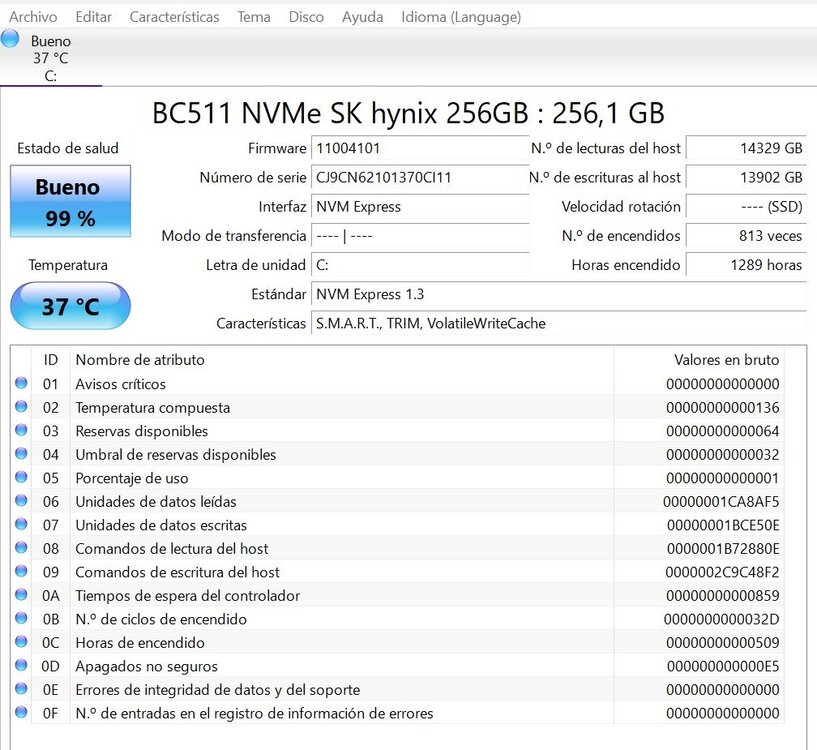Image resolution: width=817 pixels, height=750 pixels.
Task: Select the Unidades de datos escritas row text
Action: (x=161, y=525)
